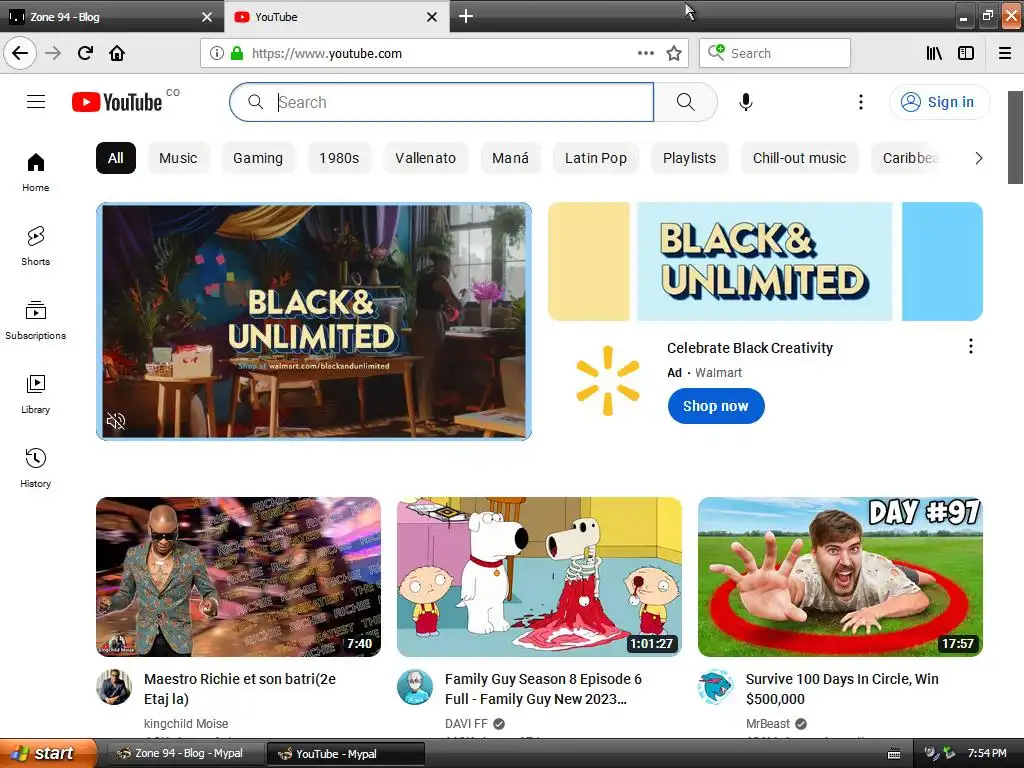Open Shorts in the sidebar
This screenshot has width=1024, height=768.
[x=35, y=246]
